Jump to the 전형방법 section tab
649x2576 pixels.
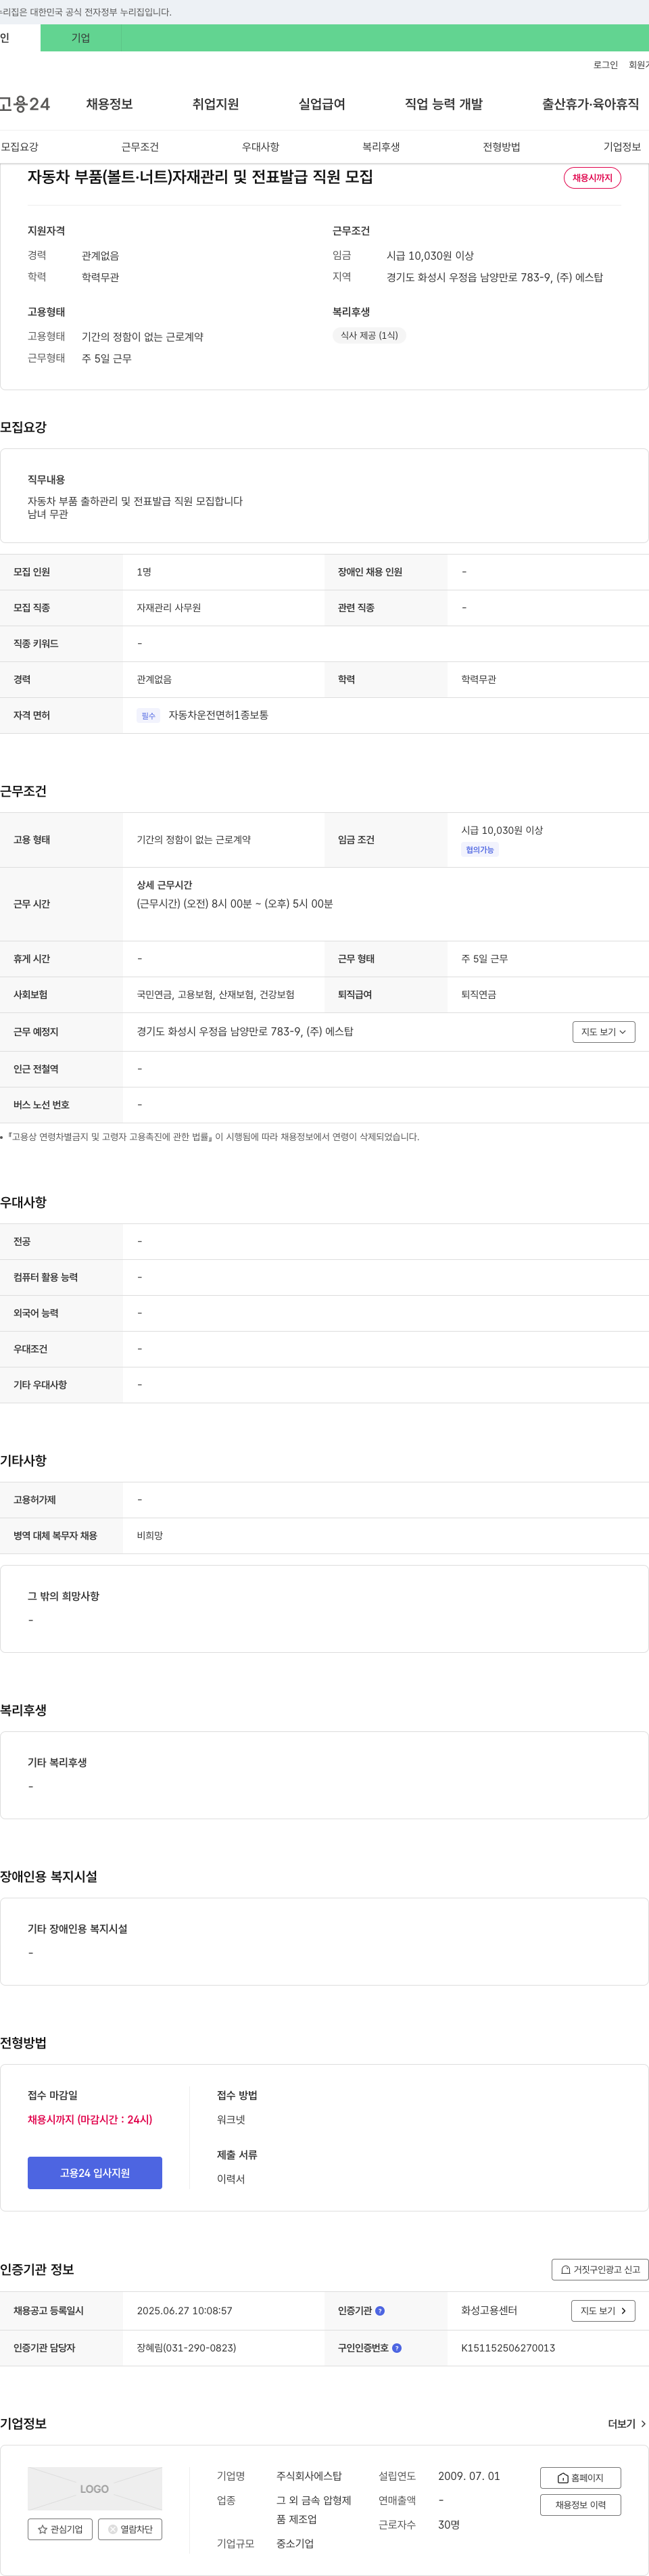502,147
